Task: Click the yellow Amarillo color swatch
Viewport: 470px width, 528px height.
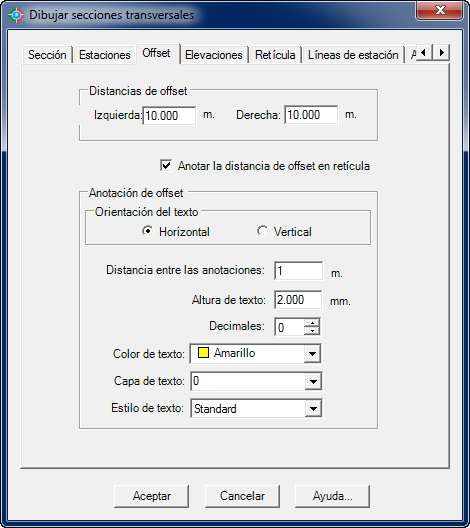Action: pos(203,353)
